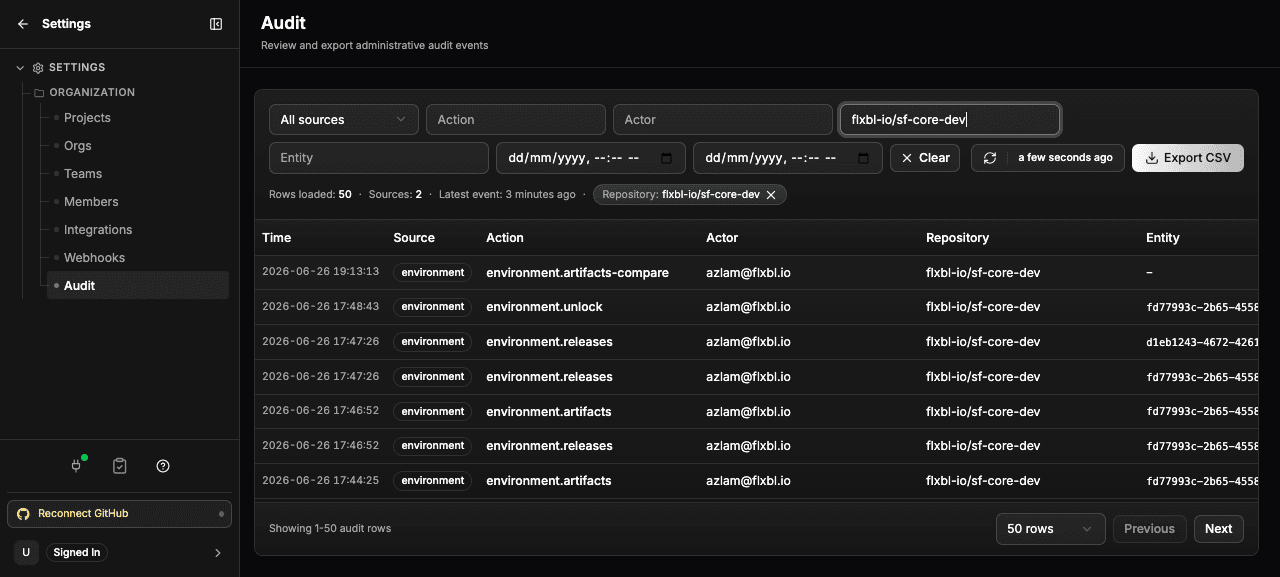This screenshot has width=1280, height=577.
Task: Click the Actor column header
Action: (x=722, y=238)
